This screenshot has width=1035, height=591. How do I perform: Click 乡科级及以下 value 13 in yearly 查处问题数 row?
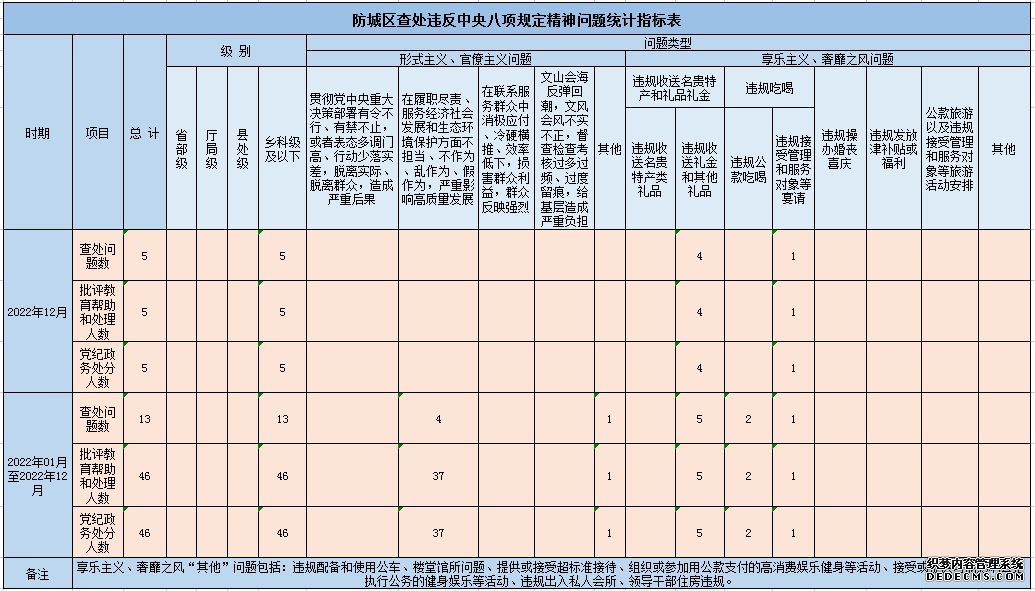(x=283, y=418)
